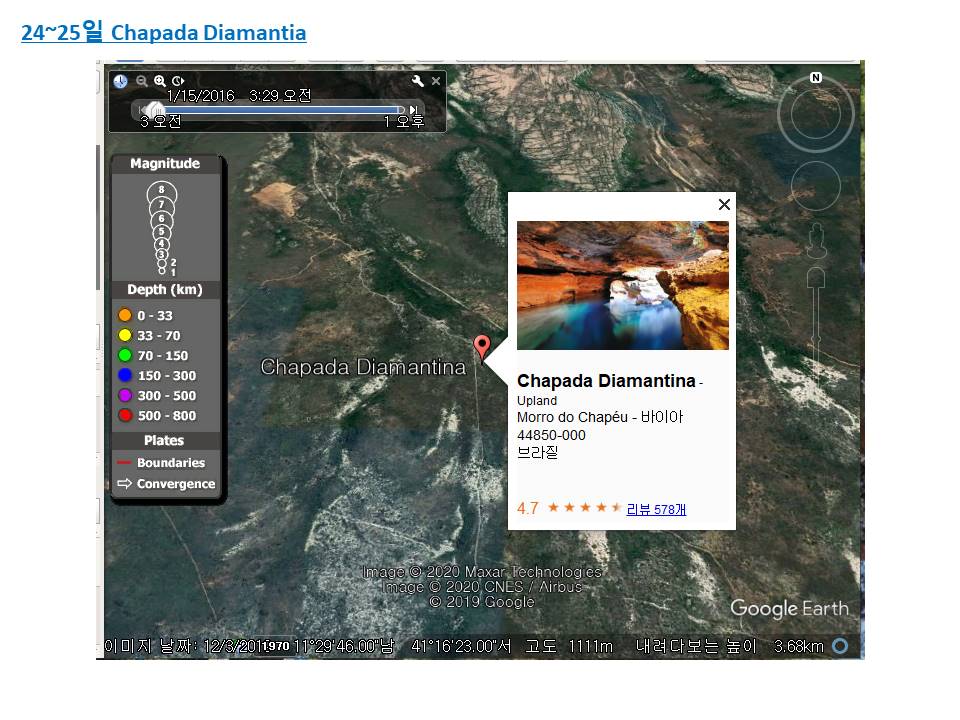Click the move joystick circle
Image resolution: width=960 pixels, height=720 pixels.
pos(816,186)
